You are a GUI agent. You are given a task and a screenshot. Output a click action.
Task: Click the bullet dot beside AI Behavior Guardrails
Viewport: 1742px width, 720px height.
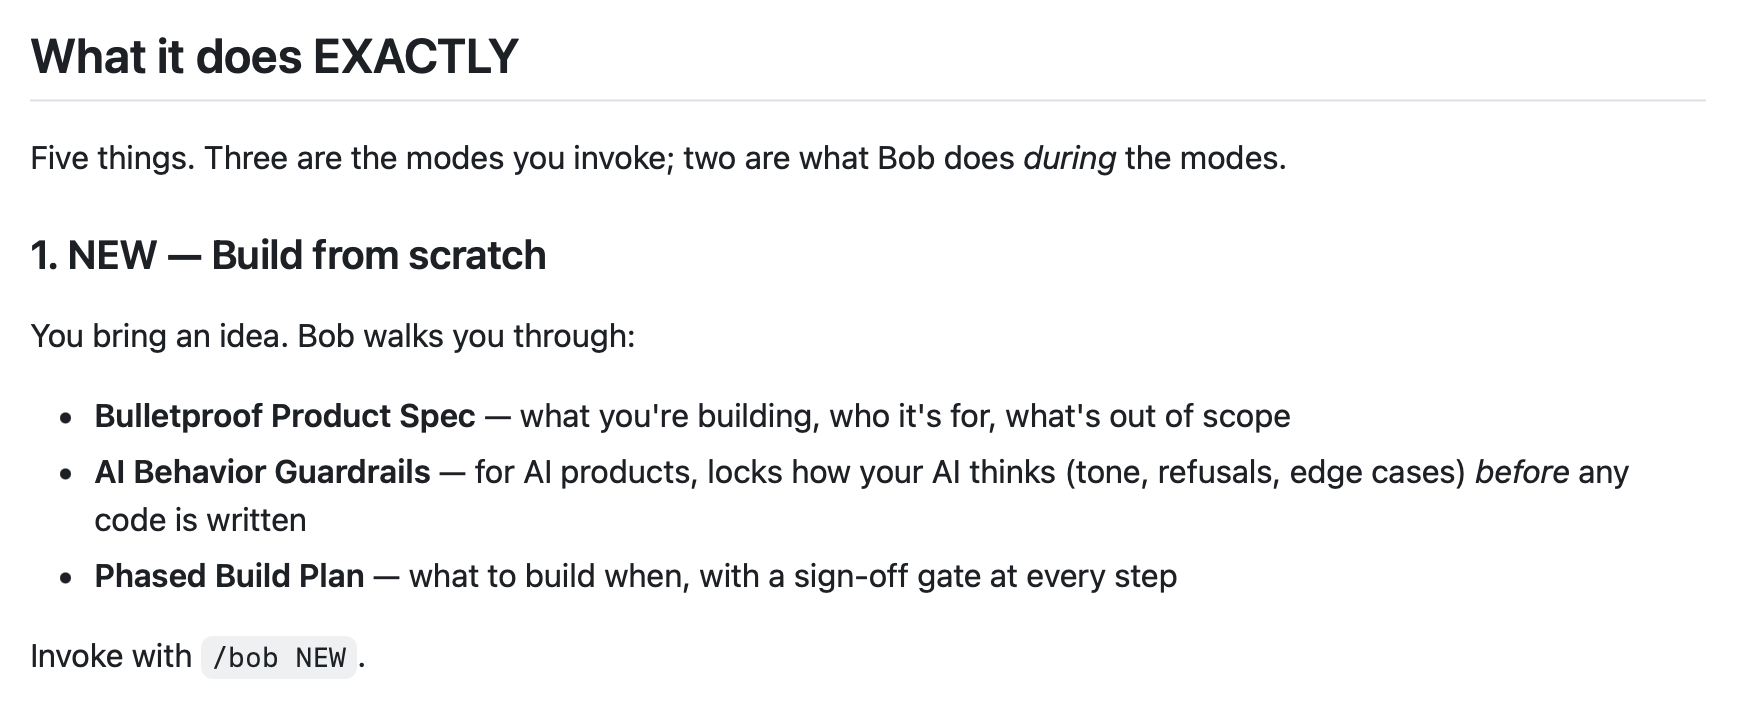[x=66, y=474]
